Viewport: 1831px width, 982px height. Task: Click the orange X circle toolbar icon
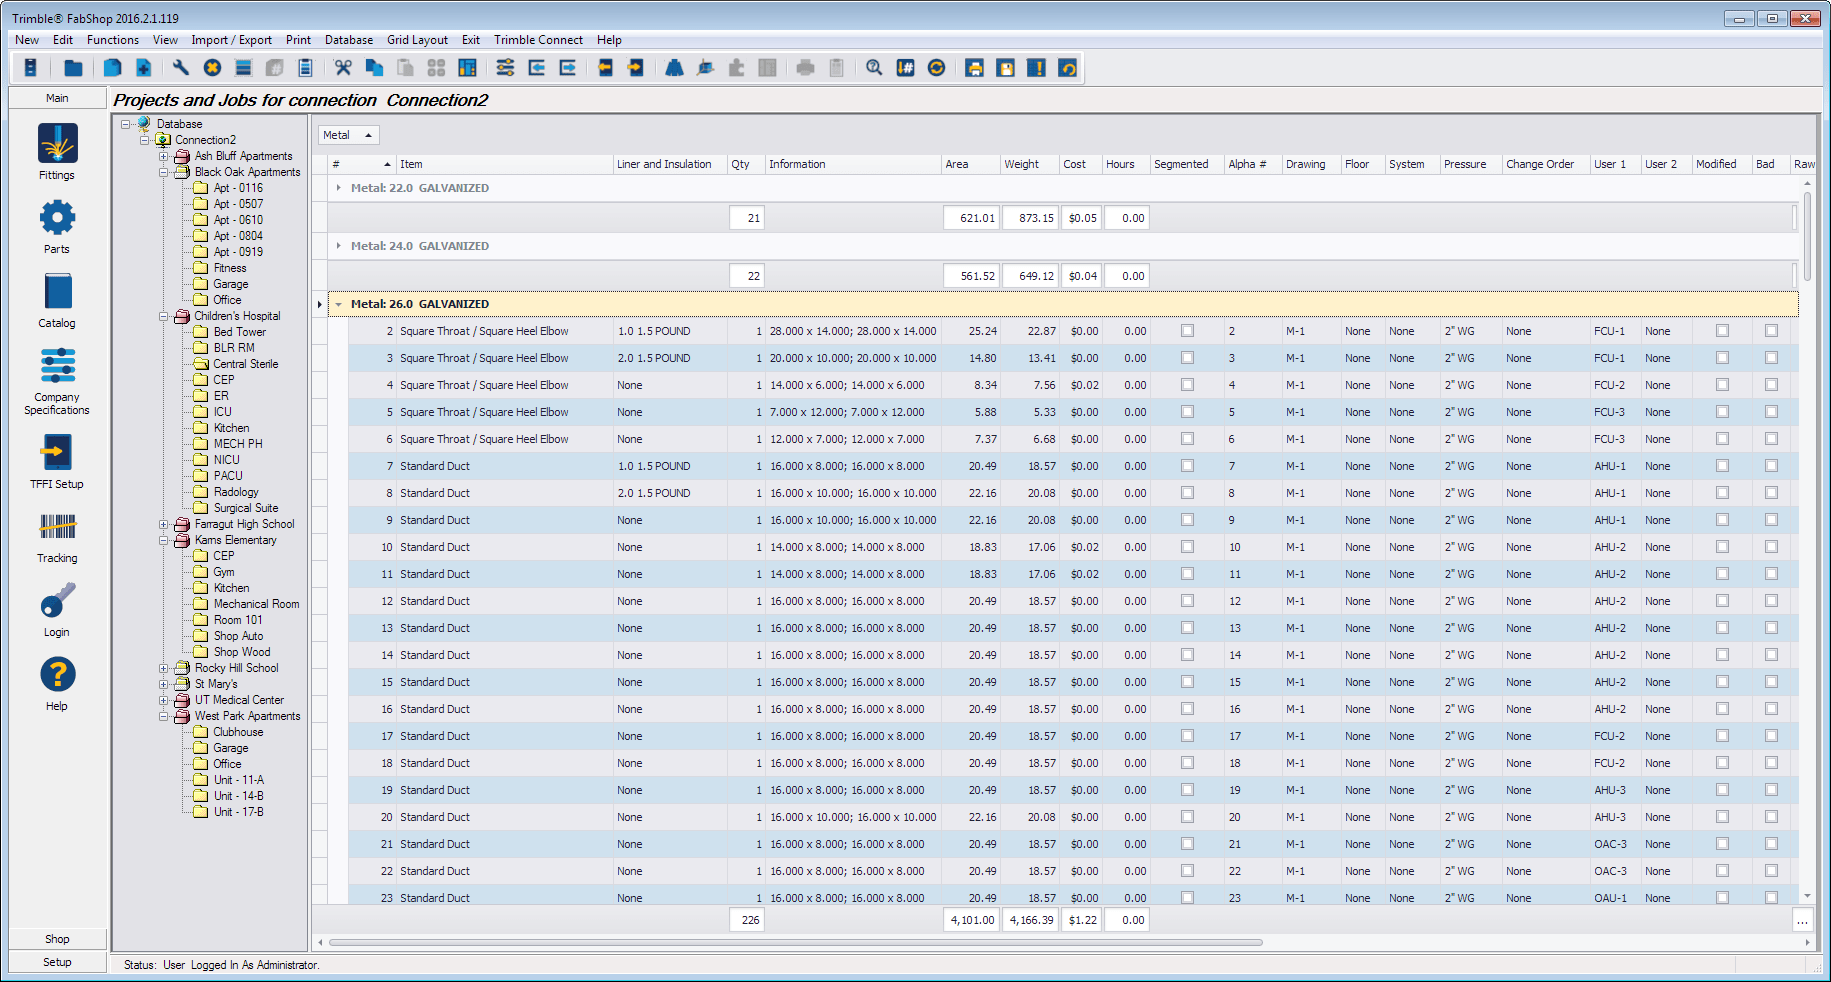coord(212,68)
